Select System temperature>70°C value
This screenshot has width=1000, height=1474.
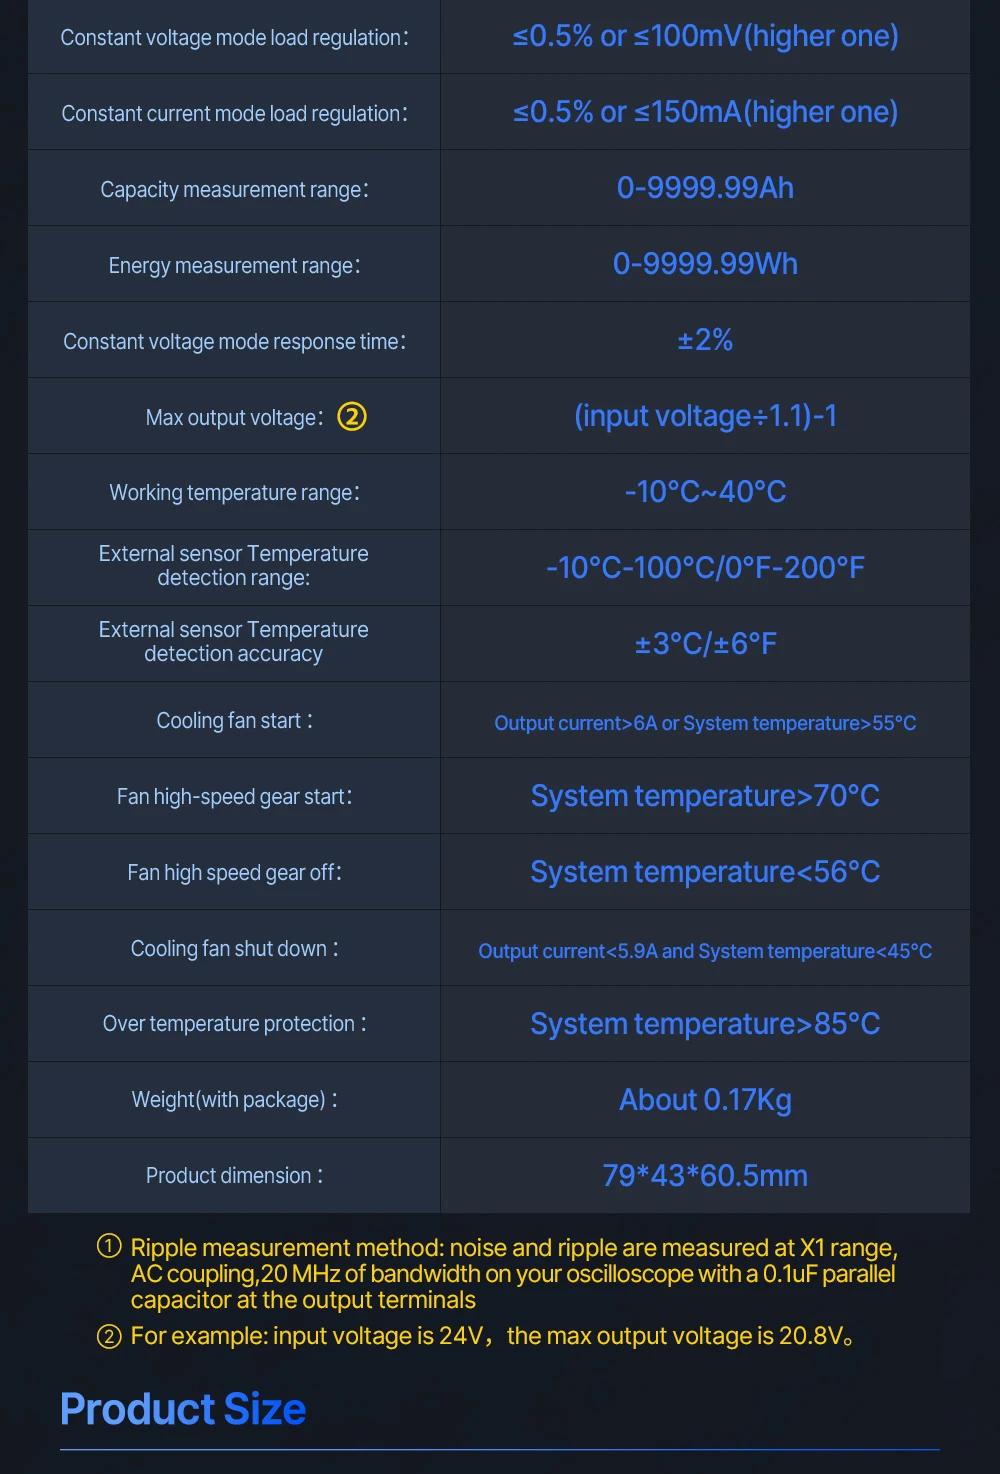(x=705, y=796)
